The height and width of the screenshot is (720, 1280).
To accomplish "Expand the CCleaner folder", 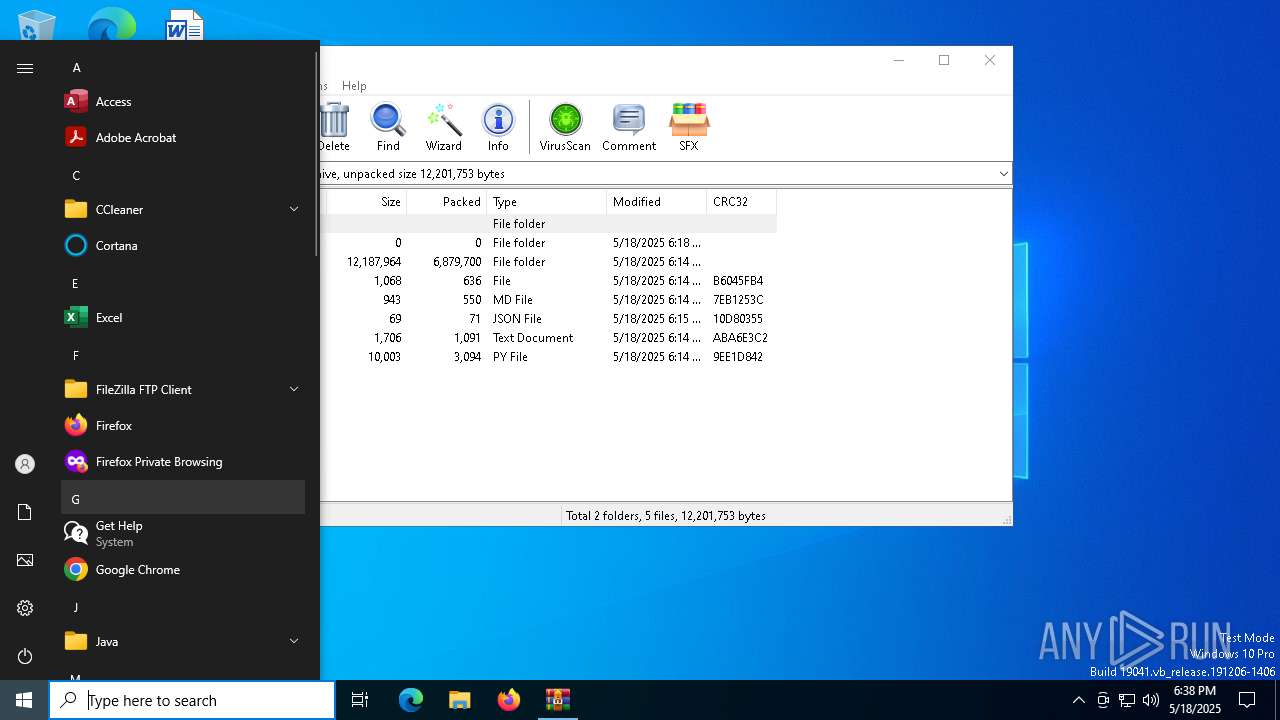I will pos(183,209).
